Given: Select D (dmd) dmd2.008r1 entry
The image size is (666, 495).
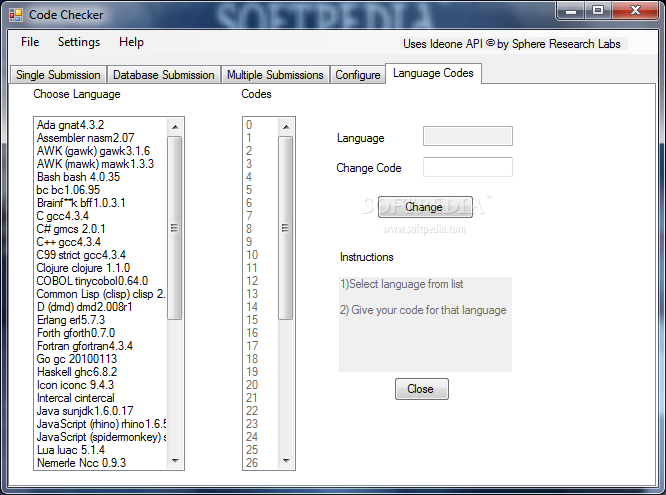Looking at the screenshot, I should click(x=101, y=307).
